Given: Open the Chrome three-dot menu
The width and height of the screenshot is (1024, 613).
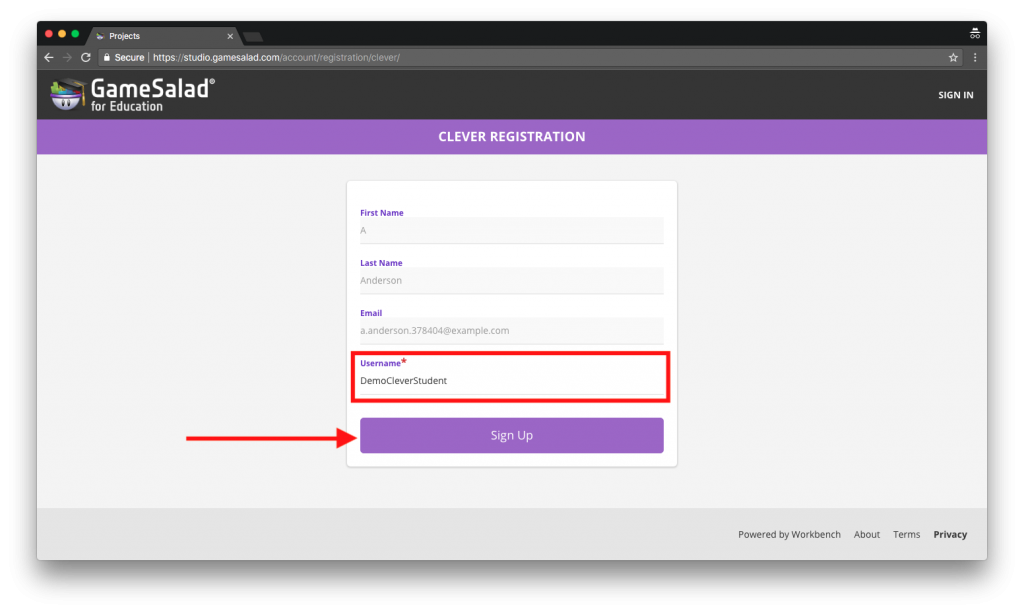Looking at the screenshot, I should (x=975, y=57).
